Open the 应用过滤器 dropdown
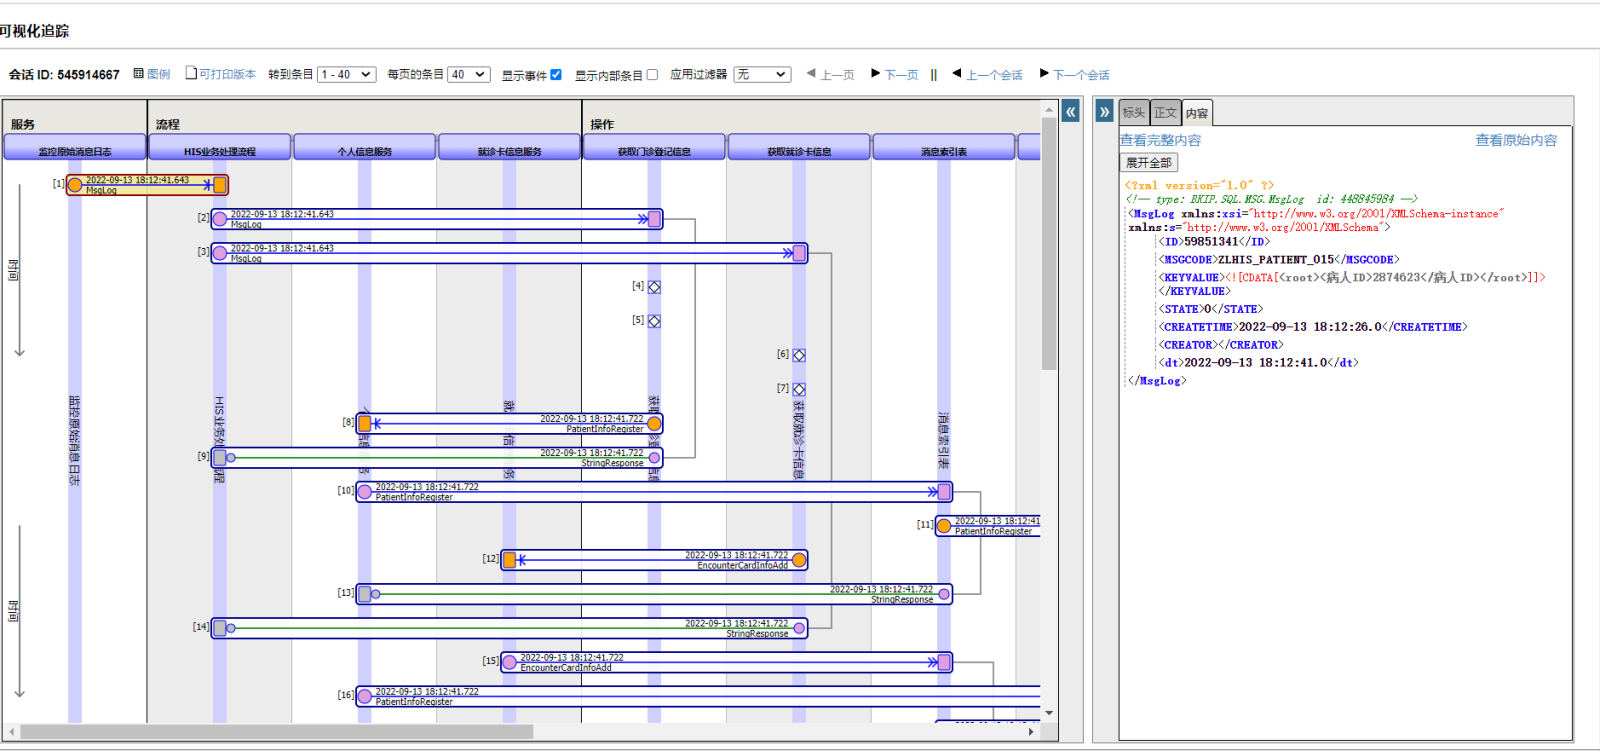 [x=762, y=75]
